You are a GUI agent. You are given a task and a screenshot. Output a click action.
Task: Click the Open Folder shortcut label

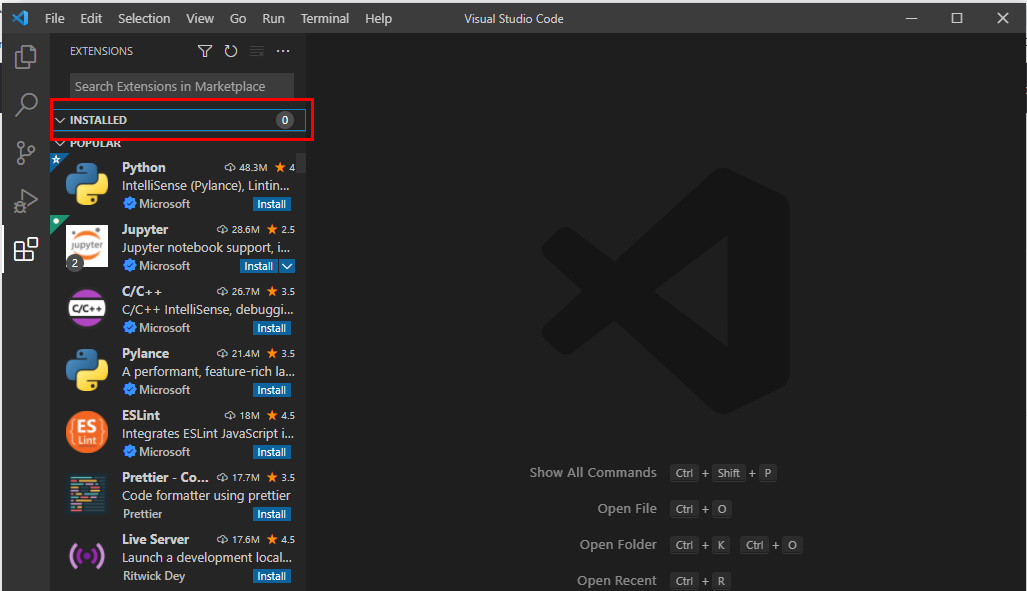(x=618, y=544)
